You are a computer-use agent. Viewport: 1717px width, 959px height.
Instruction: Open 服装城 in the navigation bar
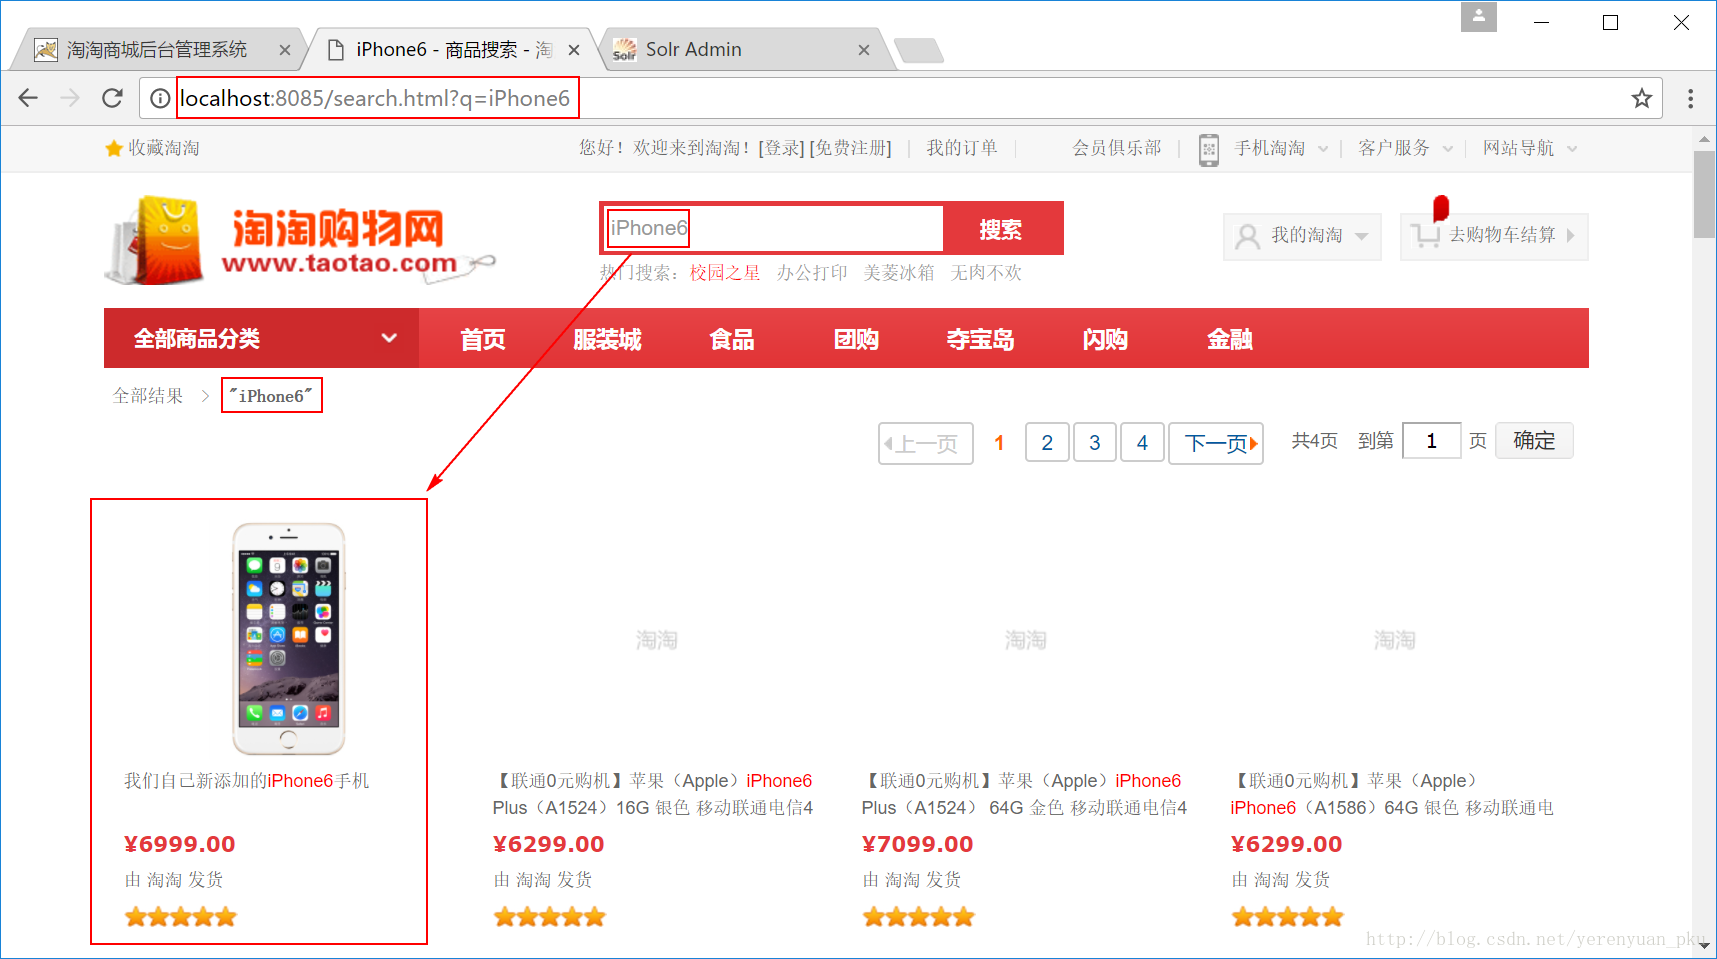pyautogui.click(x=607, y=339)
